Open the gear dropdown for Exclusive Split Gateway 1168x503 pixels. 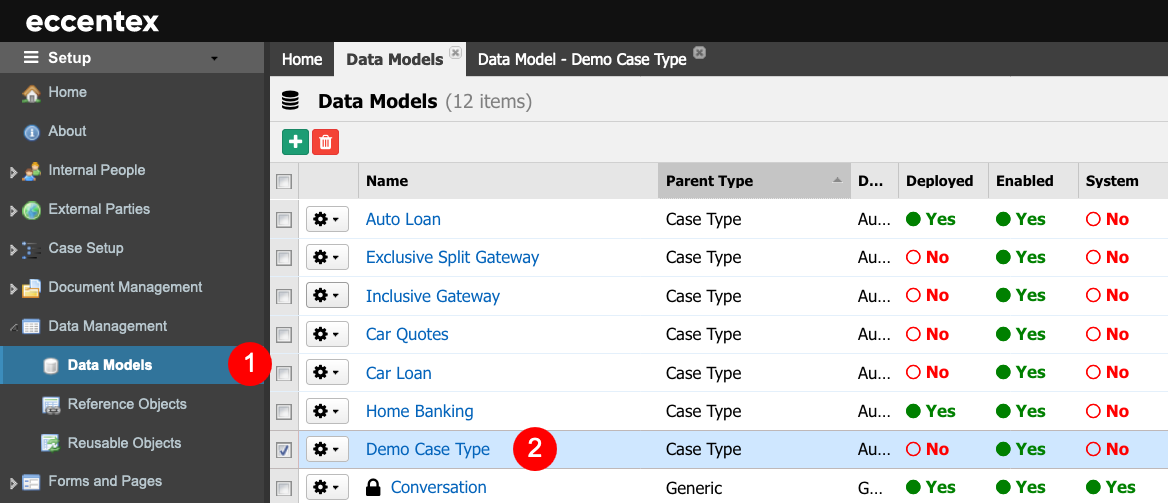point(327,258)
